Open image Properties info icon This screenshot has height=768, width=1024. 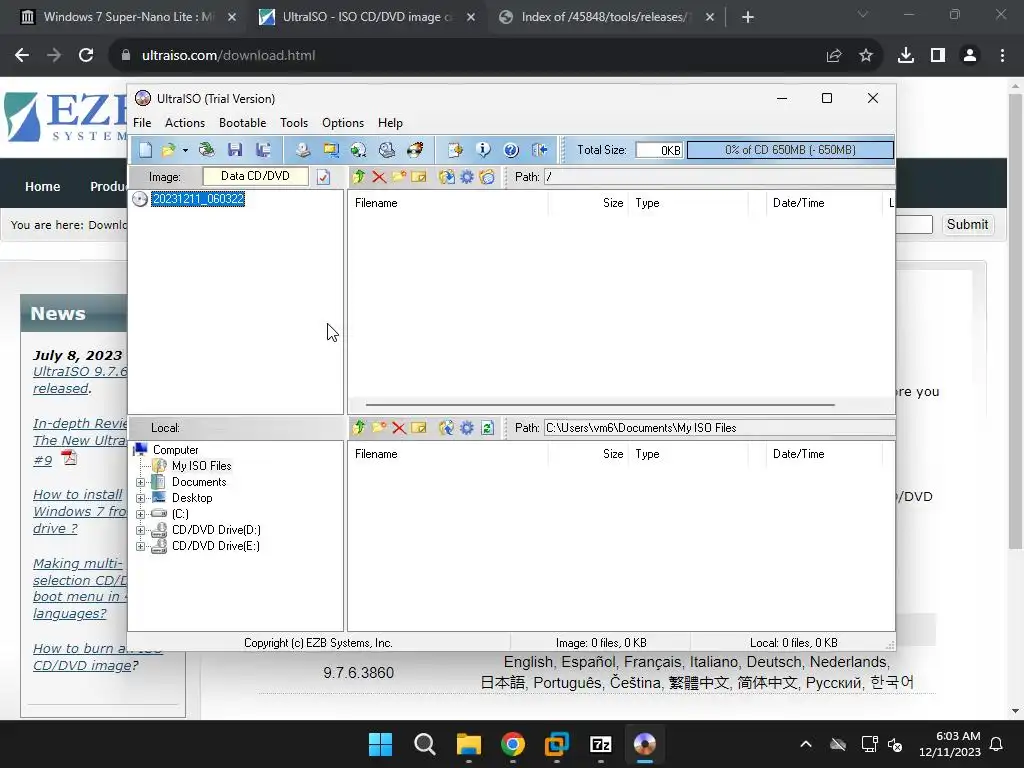(483, 150)
